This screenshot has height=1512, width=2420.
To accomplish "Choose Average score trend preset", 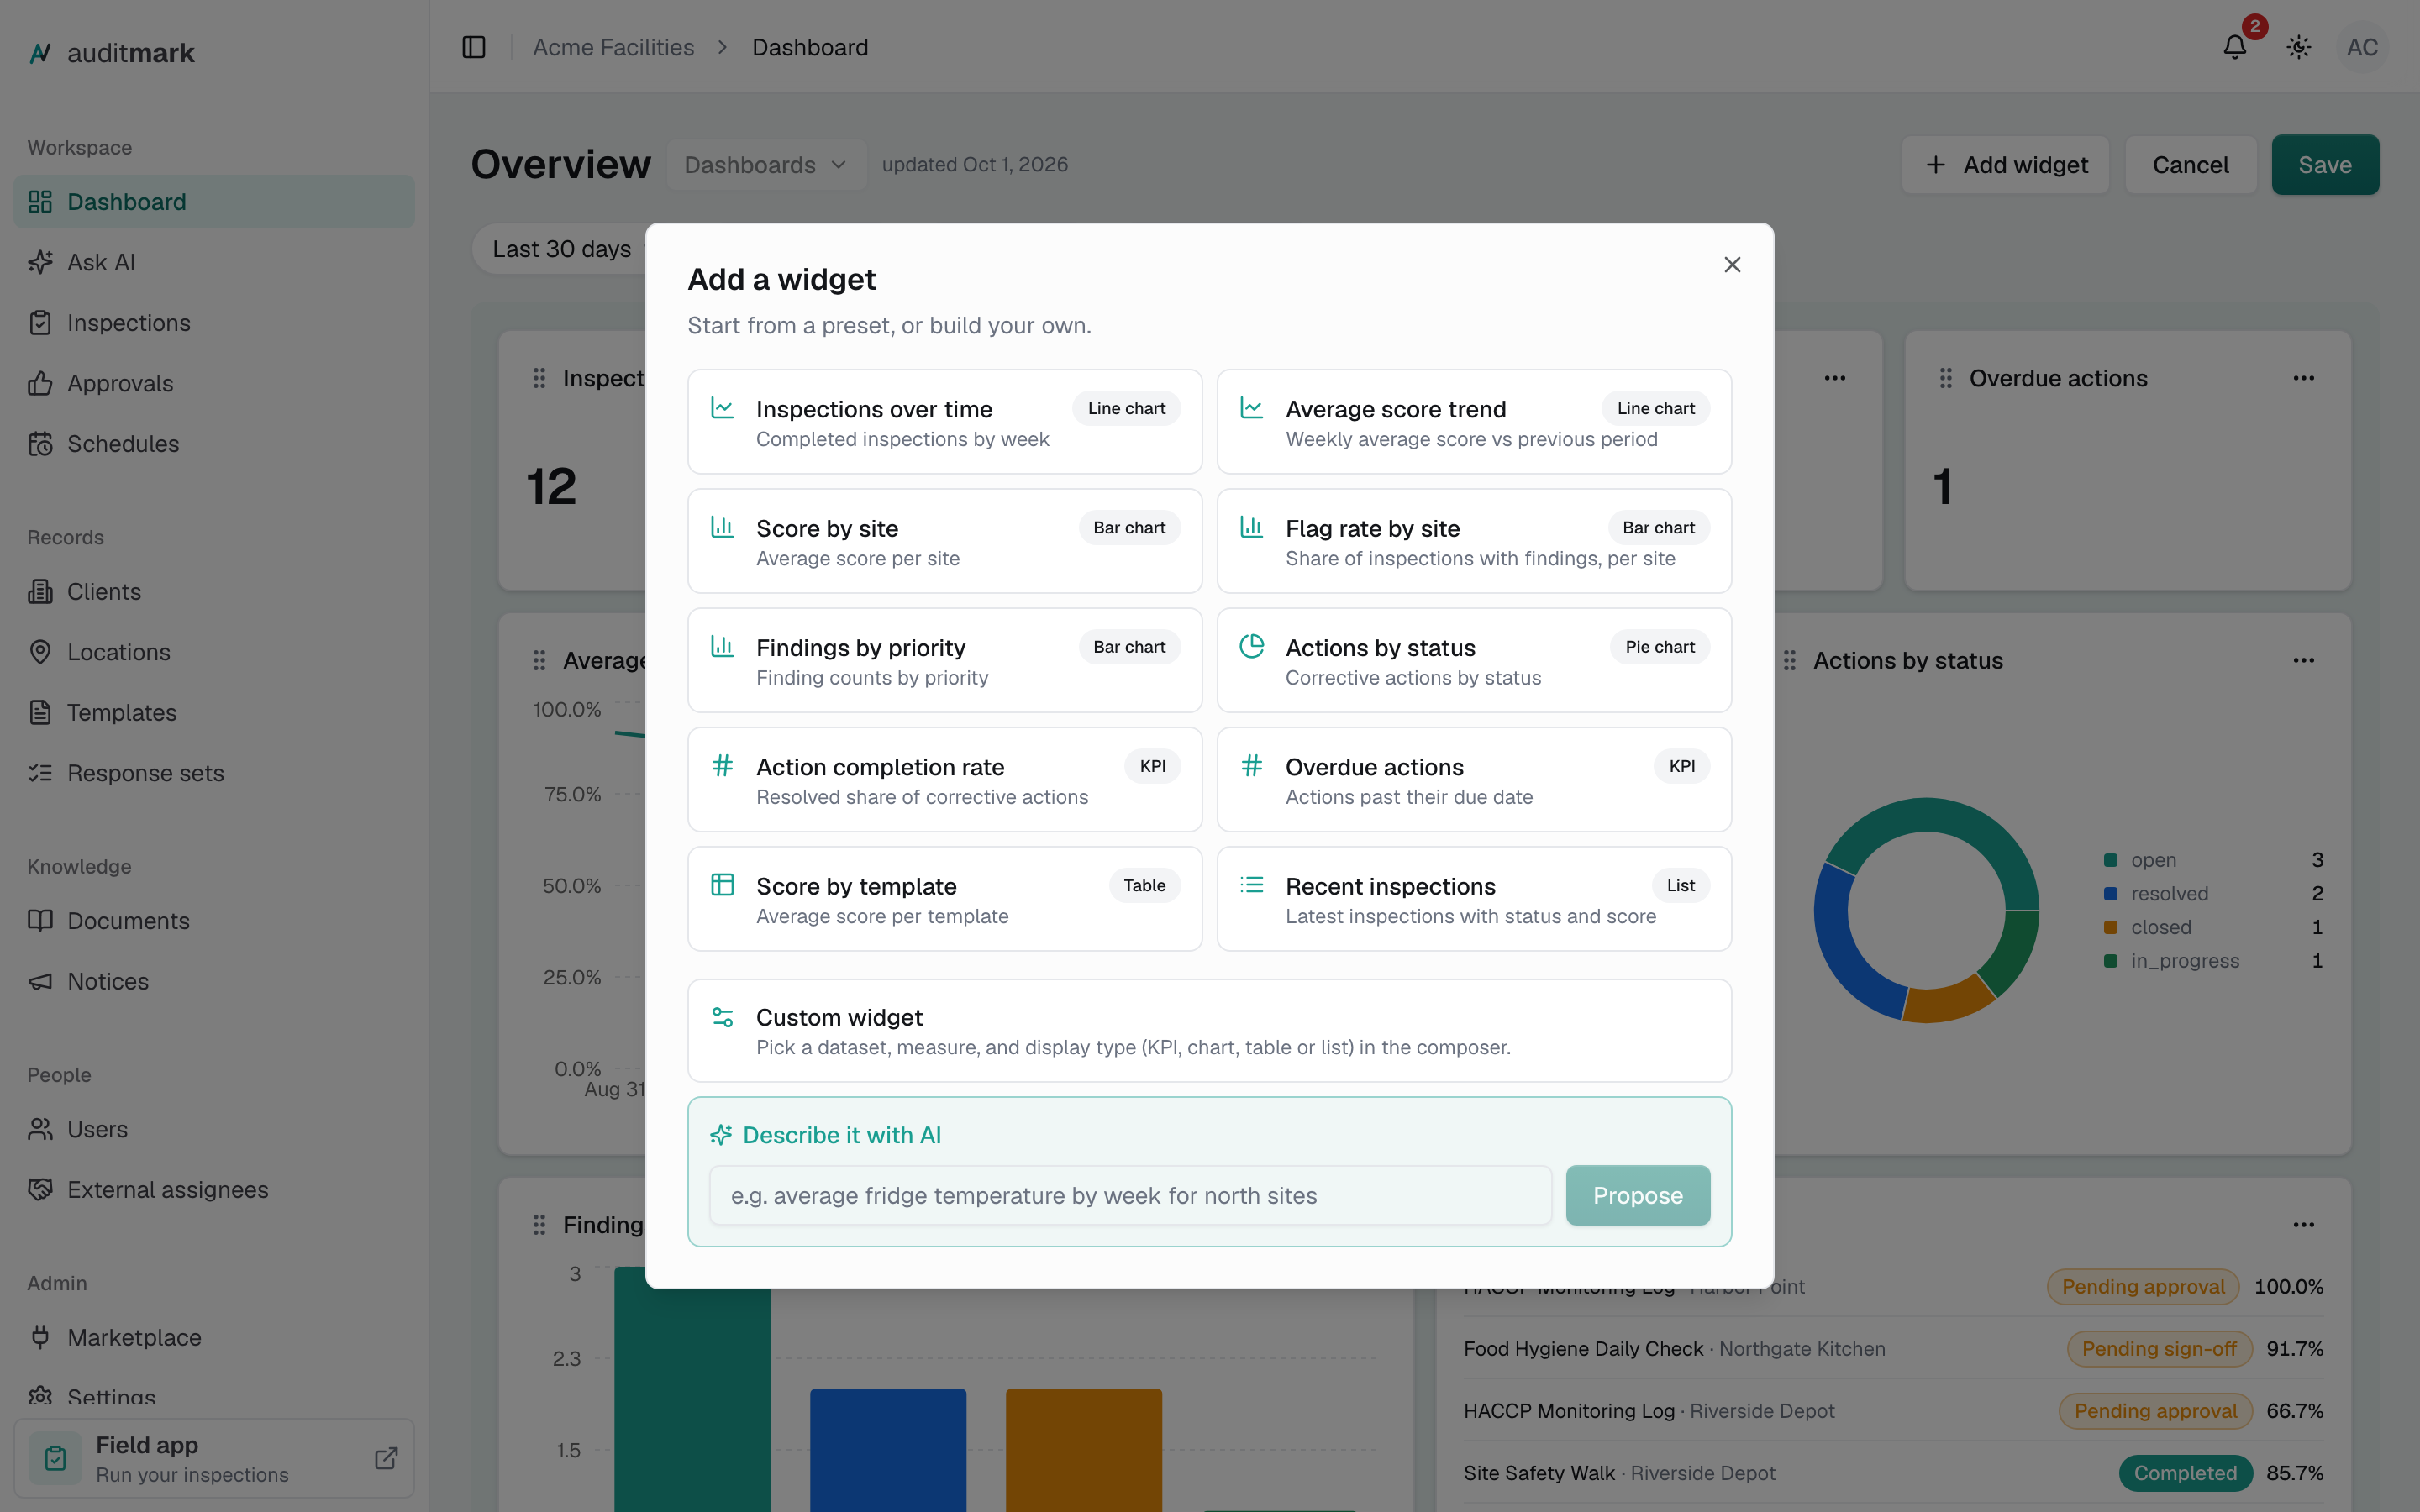I will 1474,422.
